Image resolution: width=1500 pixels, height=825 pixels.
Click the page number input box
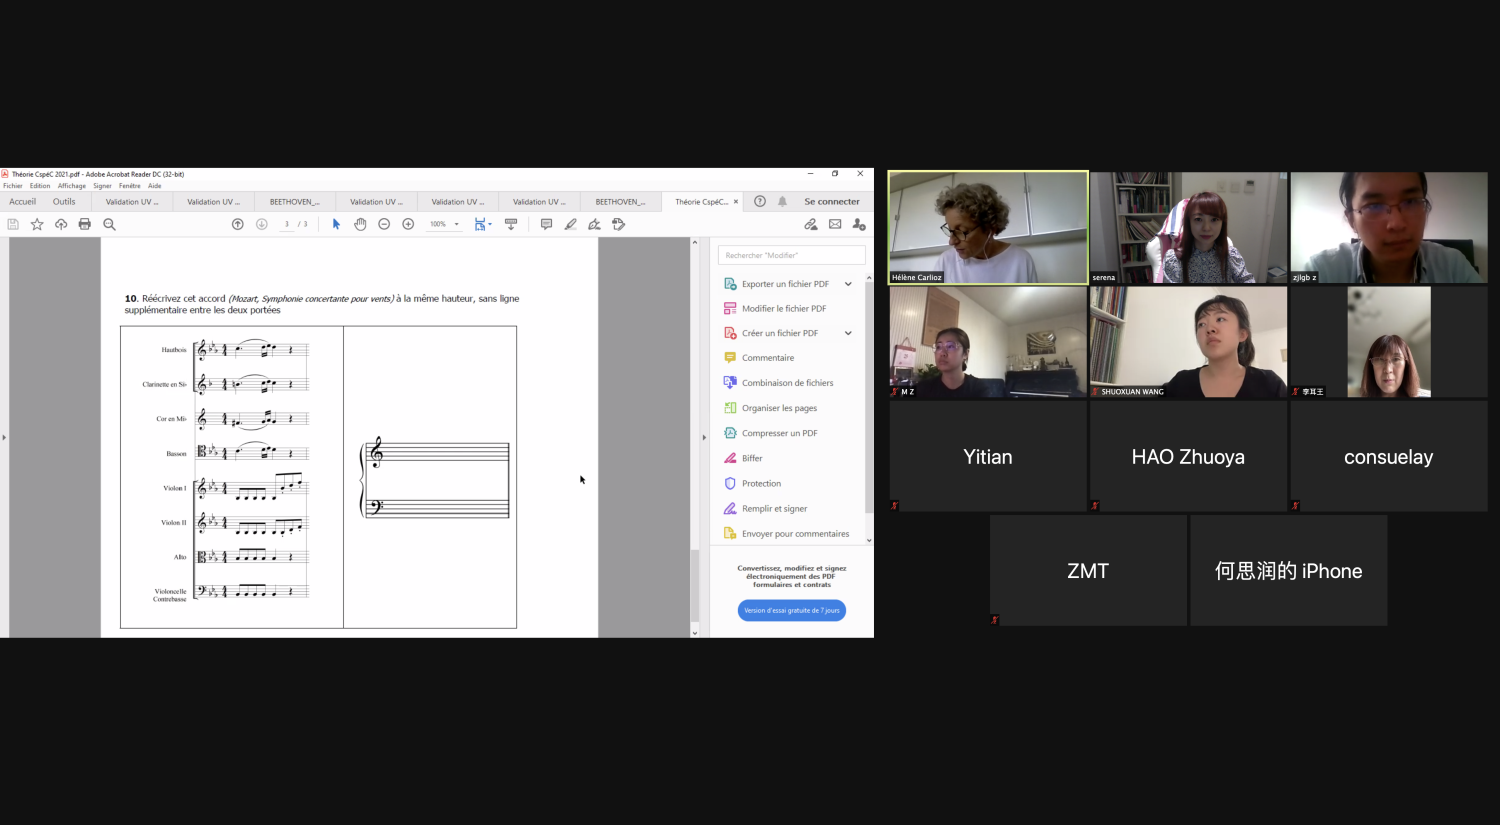pos(287,224)
